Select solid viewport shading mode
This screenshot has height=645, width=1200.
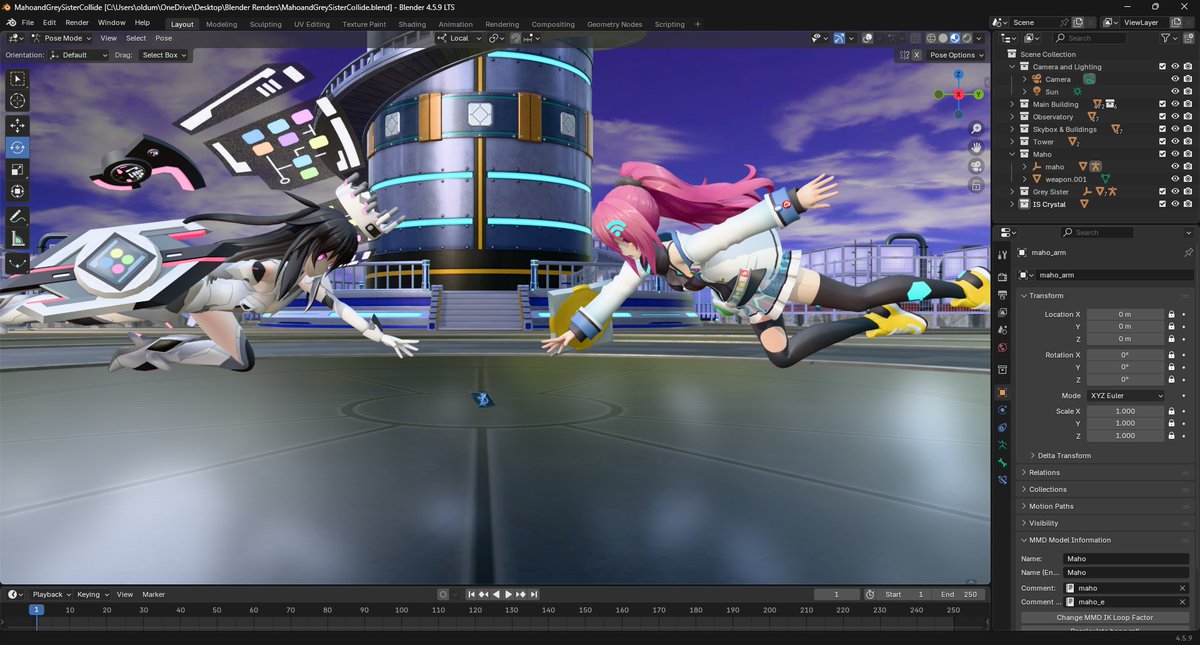pyautogui.click(x=941, y=38)
